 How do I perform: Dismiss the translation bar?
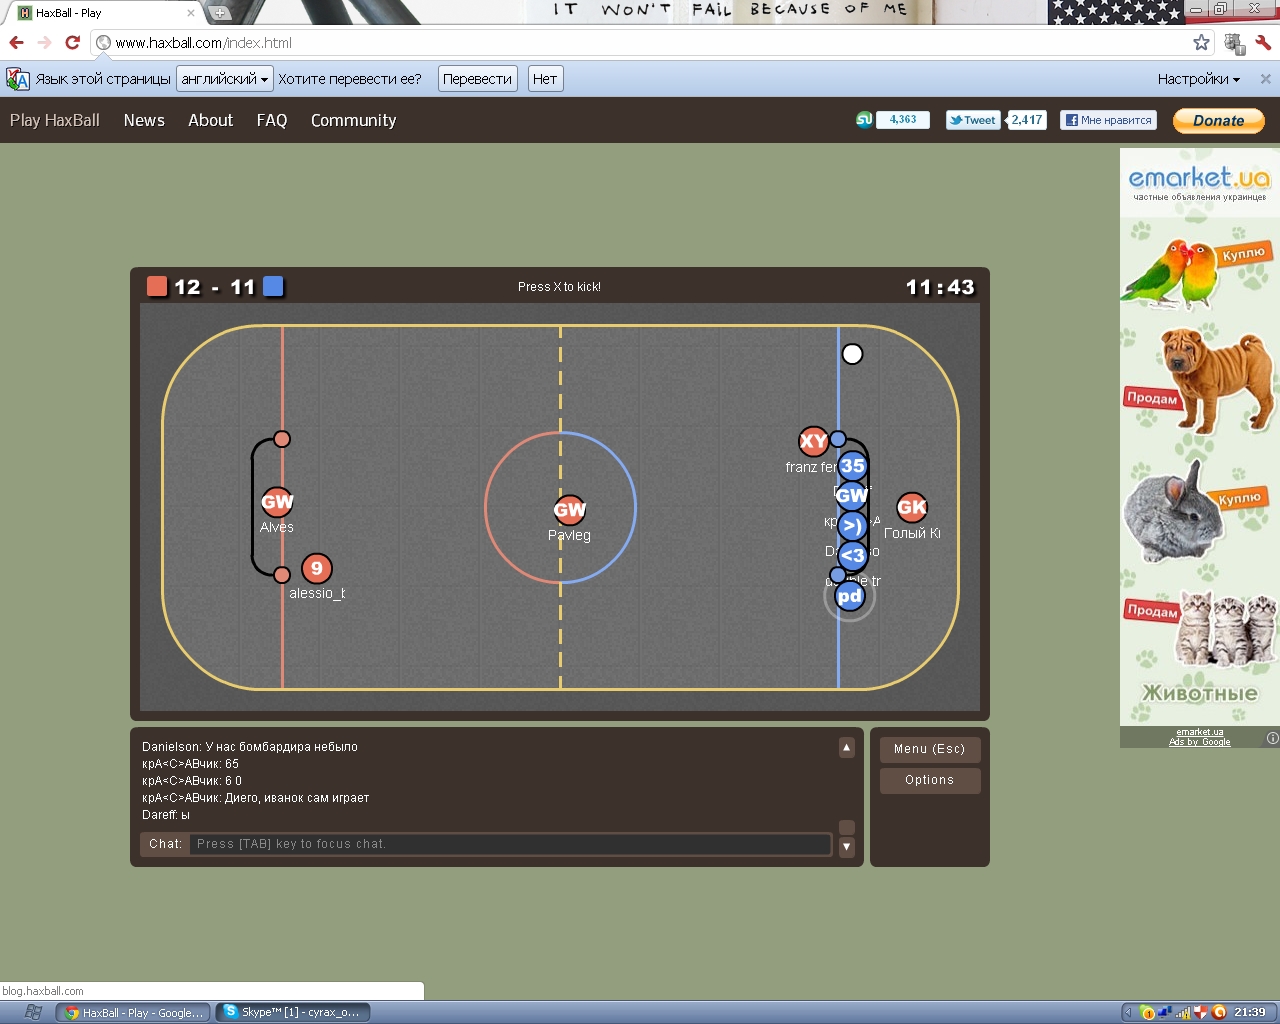pos(1265,79)
